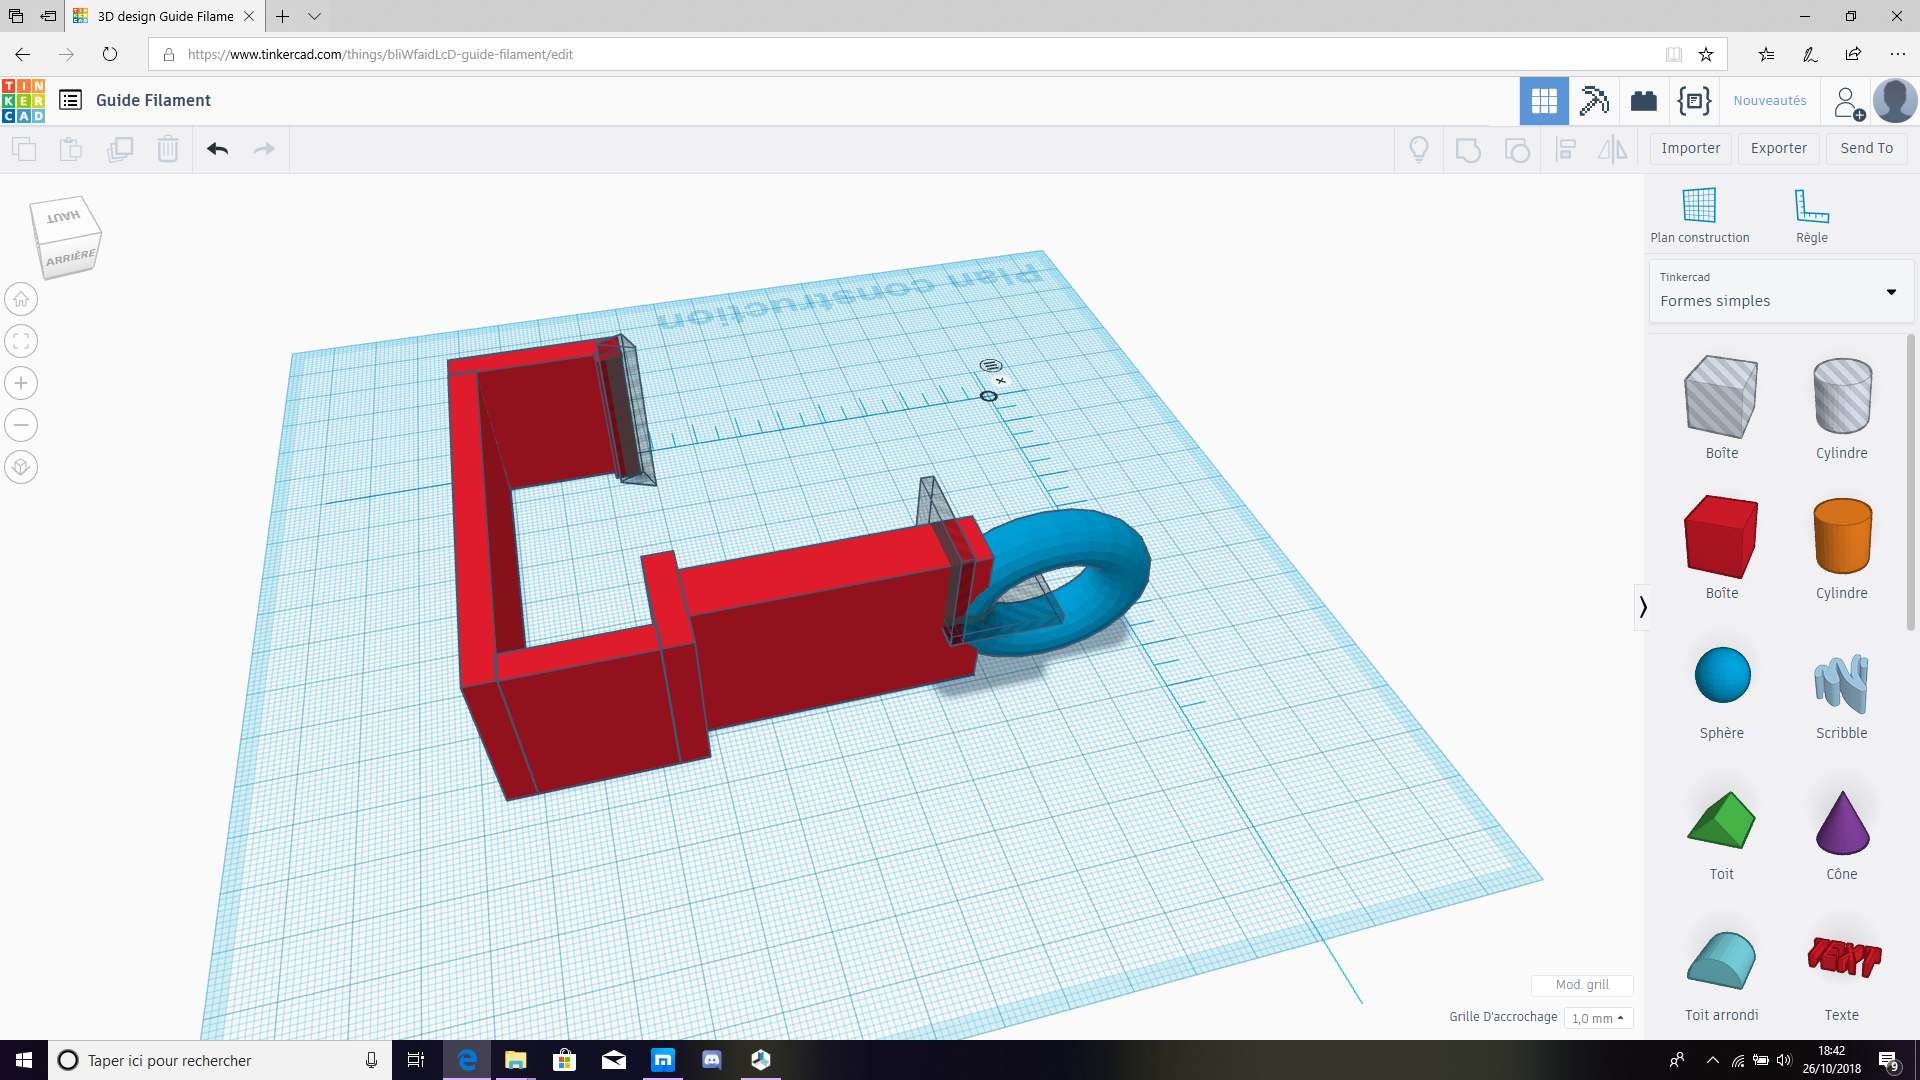Toggle the show-all lightbulb icon
The height and width of the screenshot is (1080, 1920).
coord(1418,149)
